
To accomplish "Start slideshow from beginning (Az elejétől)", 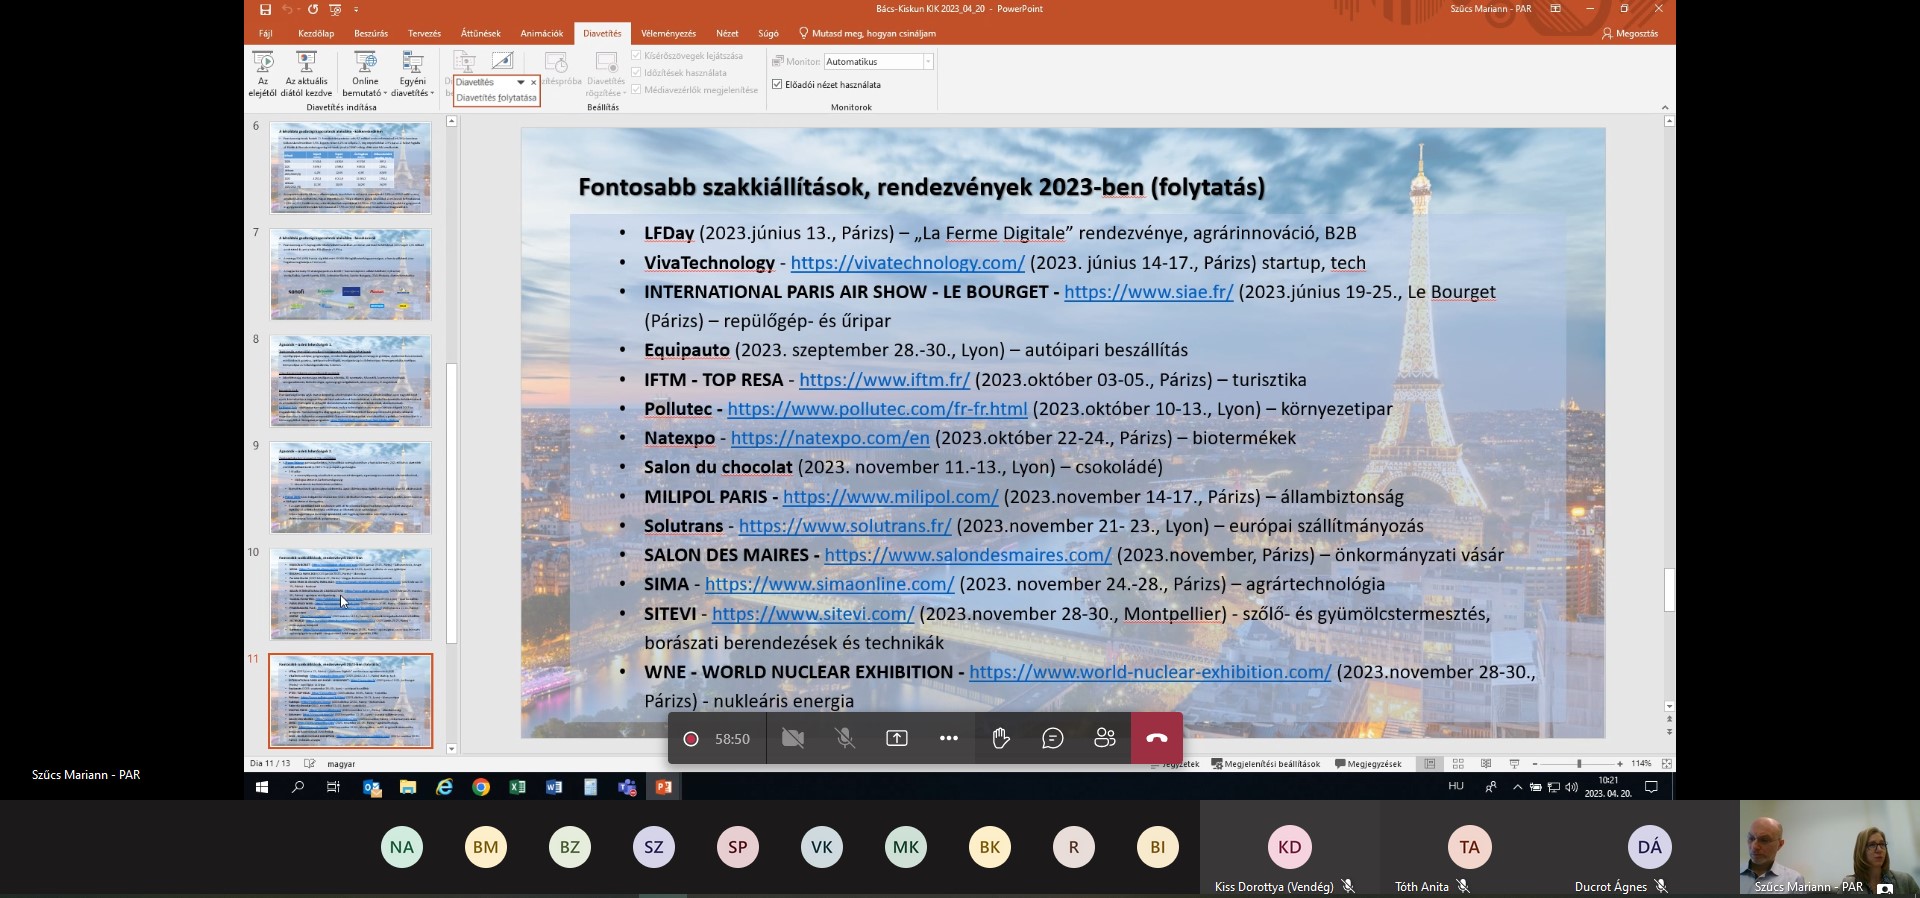I will click(x=263, y=74).
